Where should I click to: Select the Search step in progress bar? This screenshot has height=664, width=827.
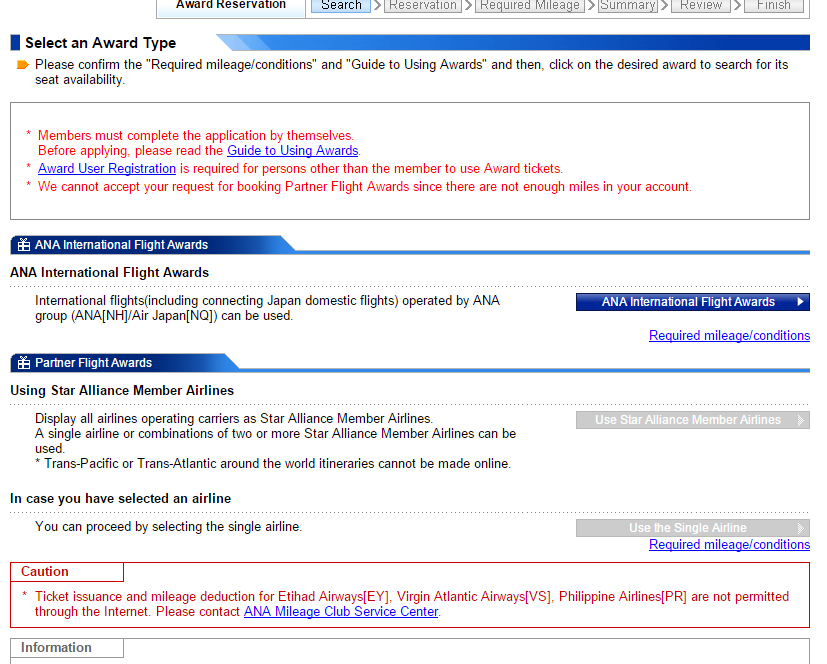click(x=341, y=6)
